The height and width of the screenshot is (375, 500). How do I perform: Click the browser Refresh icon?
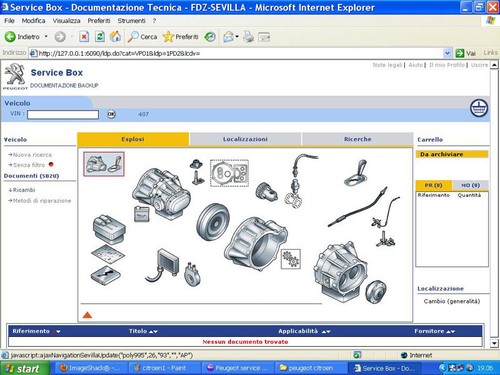tap(100, 37)
